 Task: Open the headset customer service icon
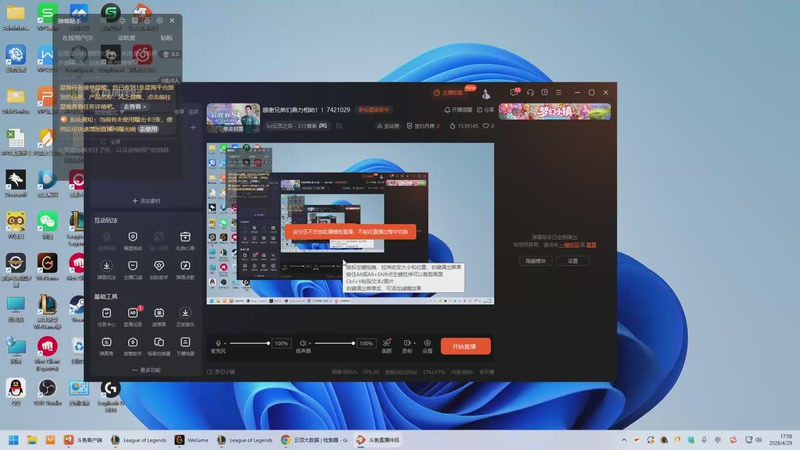[530, 92]
